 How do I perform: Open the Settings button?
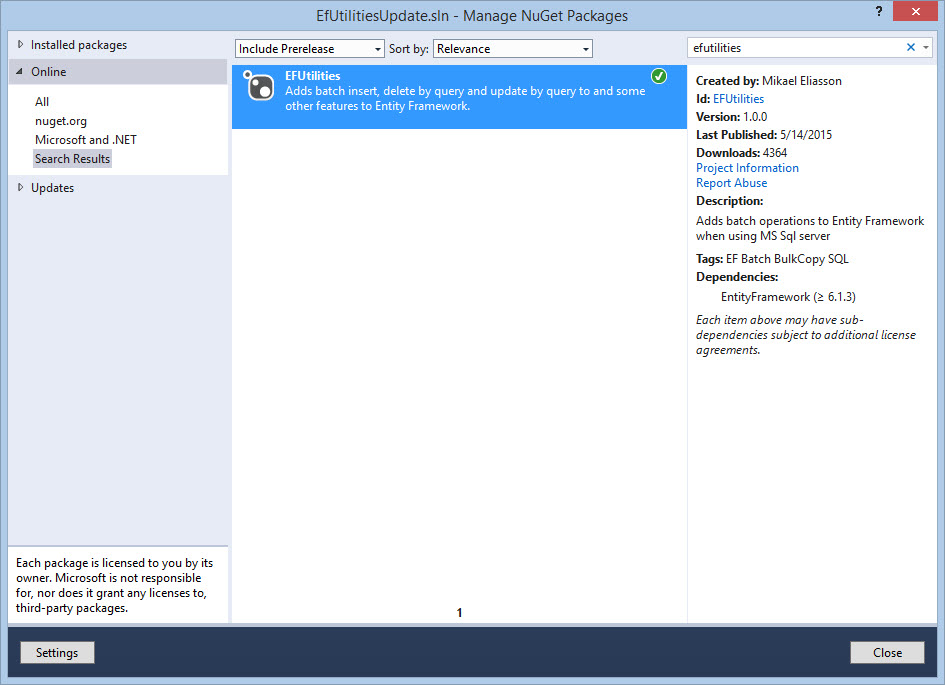57,652
